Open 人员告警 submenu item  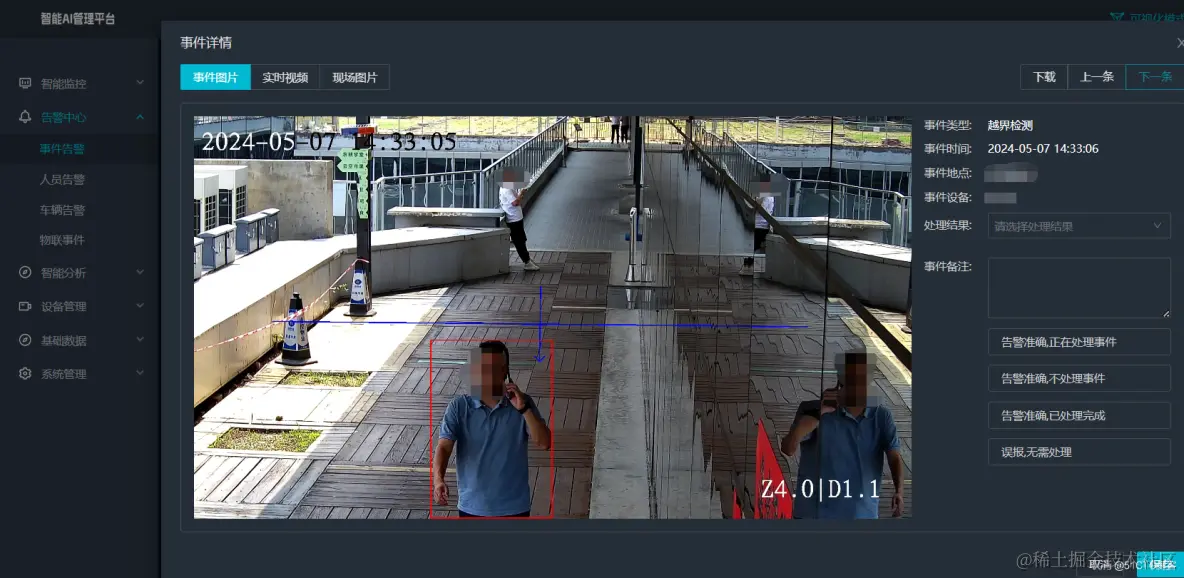(62, 180)
